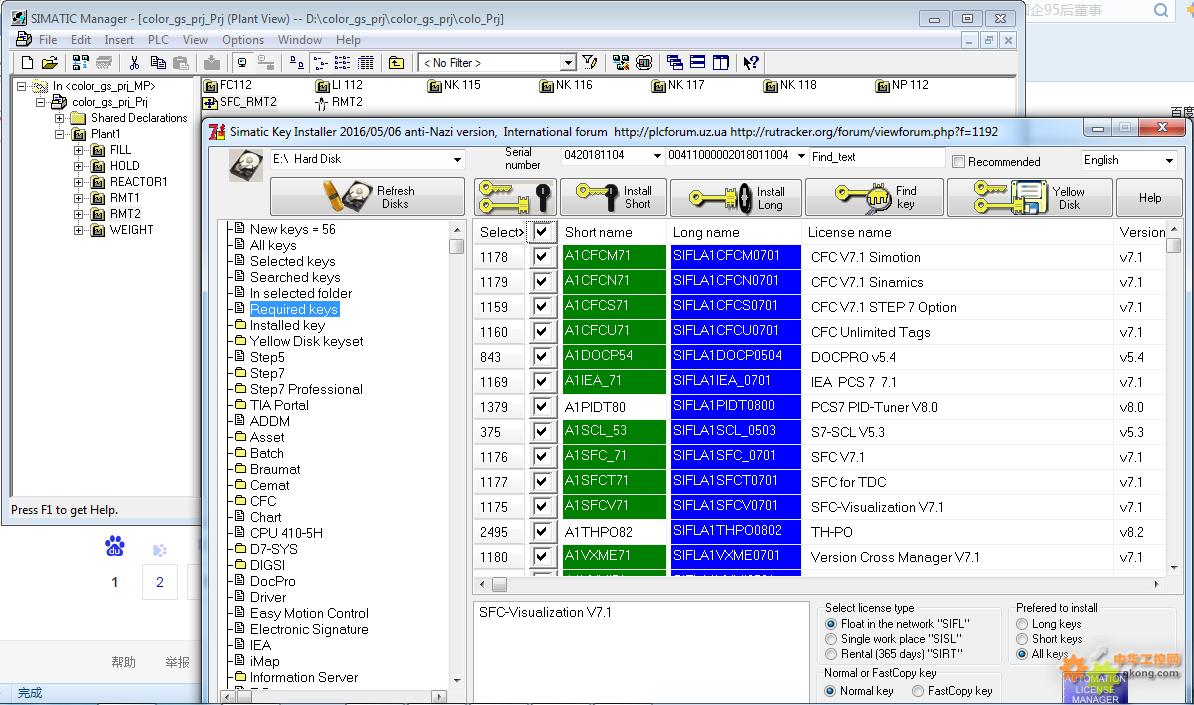1194x705 pixels.
Task: Cut selection using the scissors icon
Action: point(135,62)
